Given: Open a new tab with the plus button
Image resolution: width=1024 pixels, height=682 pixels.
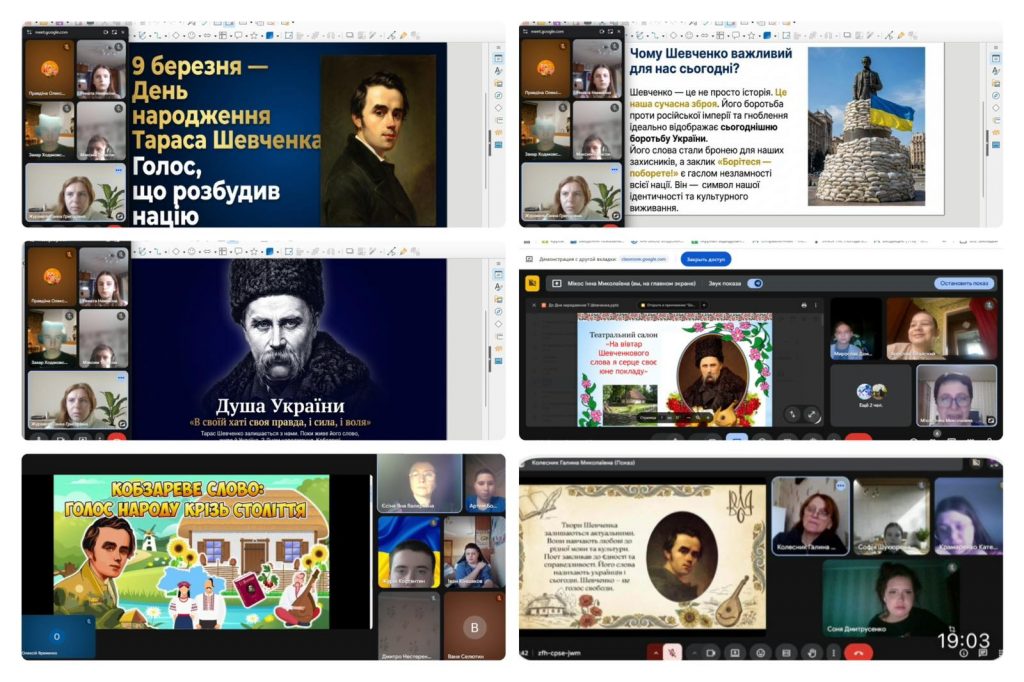Looking at the screenshot, I should tap(703, 304).
